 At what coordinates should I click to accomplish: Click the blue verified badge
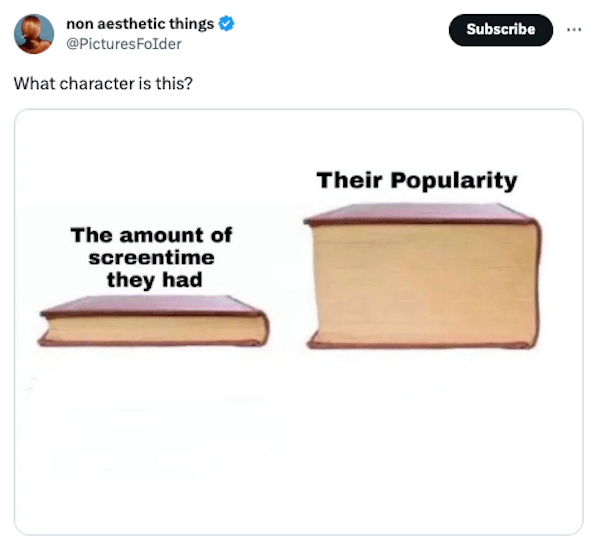coord(226,24)
